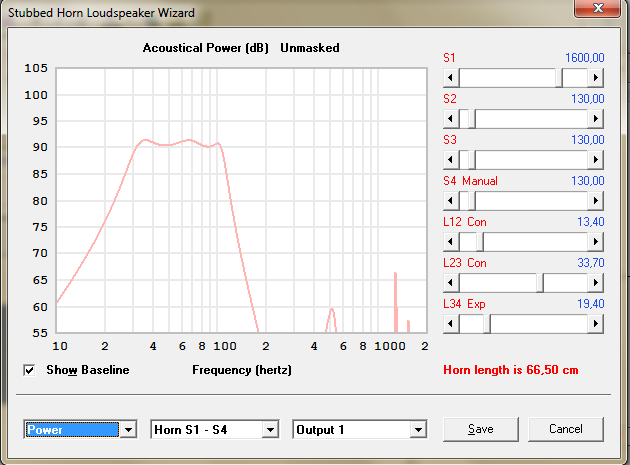Click the Acoustical Power (dB) chart title
The width and height of the screenshot is (630, 465).
pyautogui.click(x=206, y=48)
